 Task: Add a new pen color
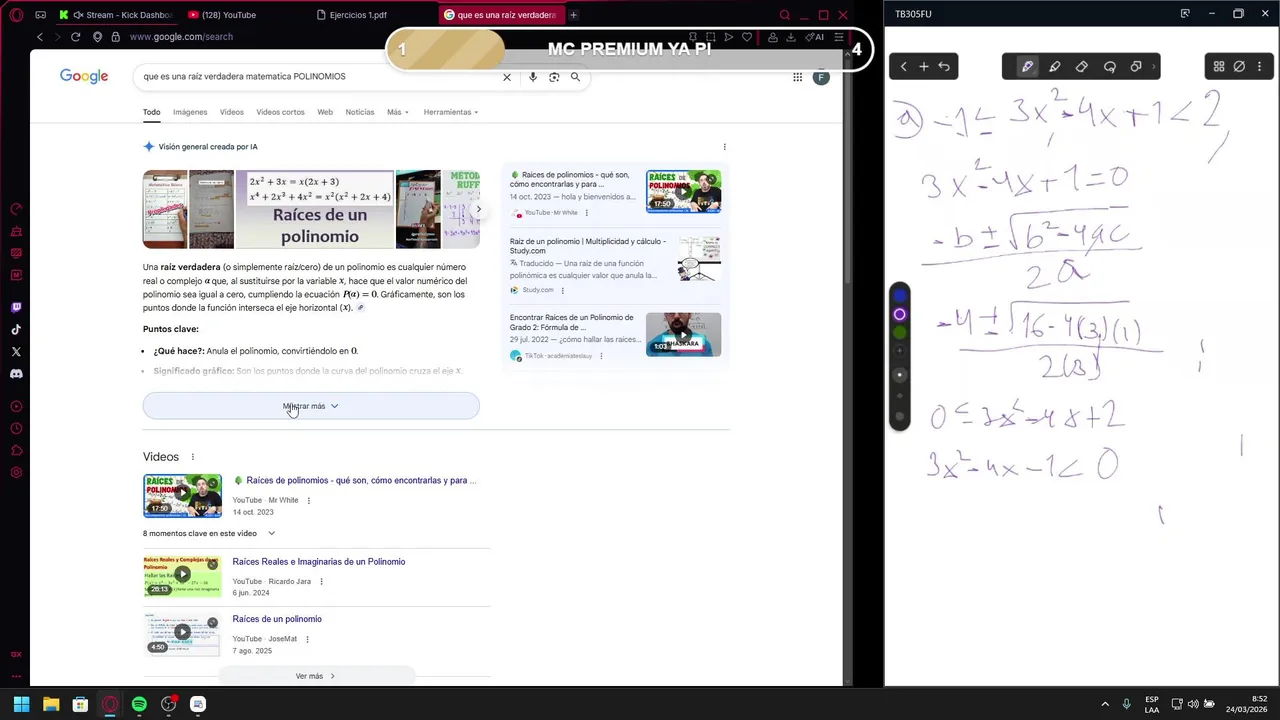coord(900,351)
